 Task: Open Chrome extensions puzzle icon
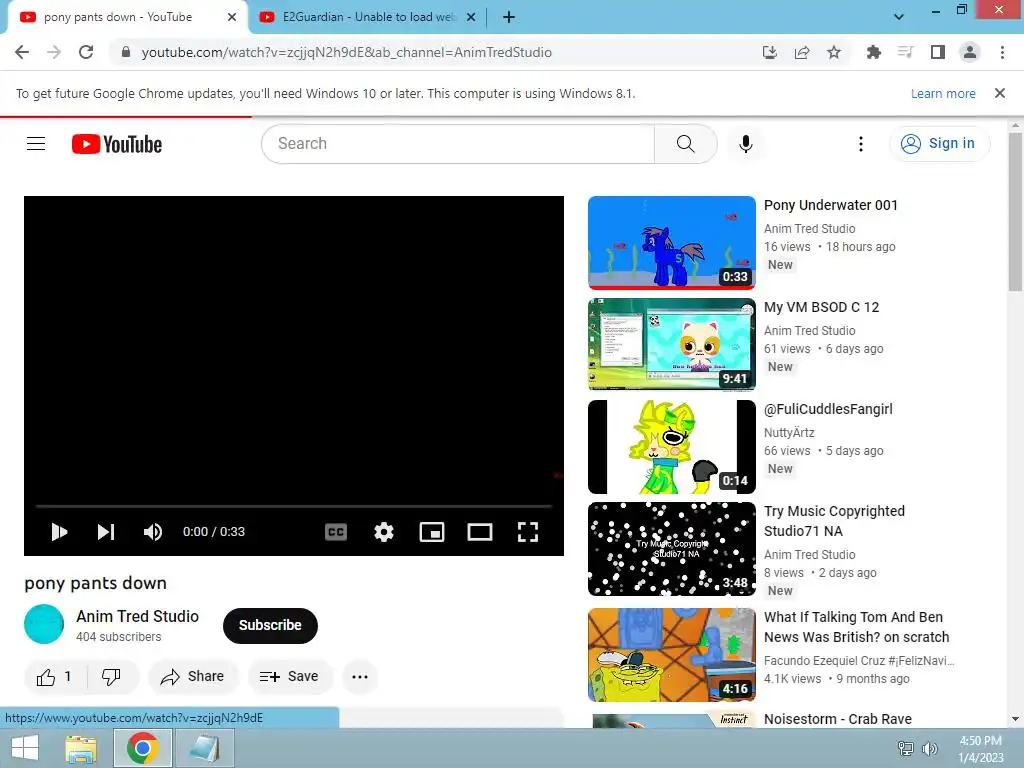(x=874, y=52)
